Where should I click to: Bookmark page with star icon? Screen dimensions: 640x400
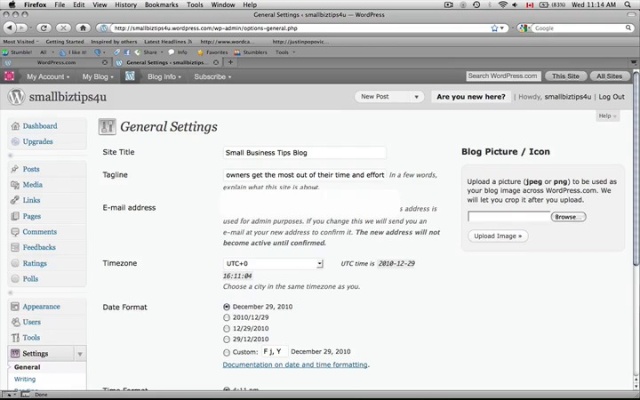495,28
